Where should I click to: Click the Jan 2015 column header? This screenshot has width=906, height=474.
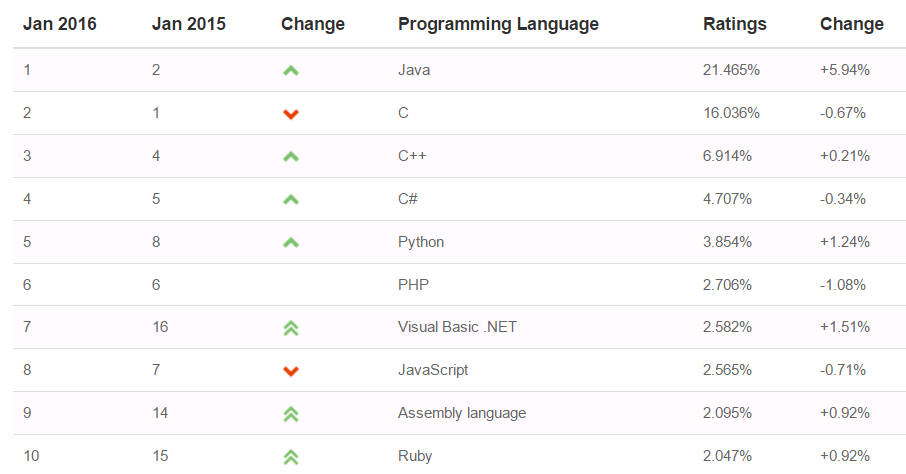tap(189, 24)
